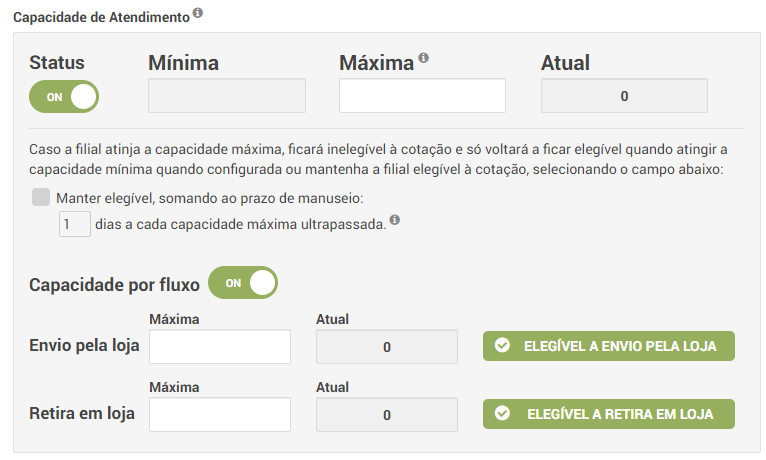The height and width of the screenshot is (460, 766).
Task: Click Envio pela loja Máxima input
Action: 219,347
